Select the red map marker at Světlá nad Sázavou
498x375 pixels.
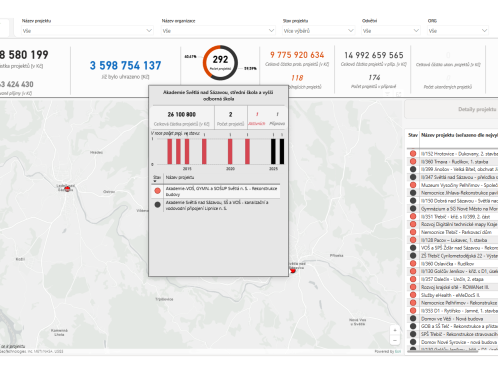pyautogui.click(x=293, y=271)
